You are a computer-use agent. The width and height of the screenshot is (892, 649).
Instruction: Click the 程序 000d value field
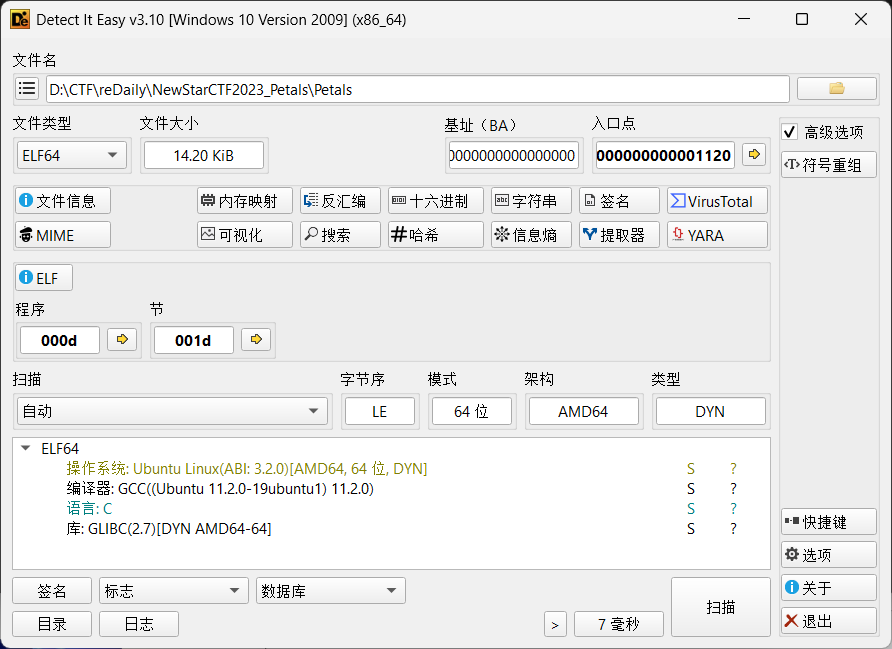tap(60, 340)
